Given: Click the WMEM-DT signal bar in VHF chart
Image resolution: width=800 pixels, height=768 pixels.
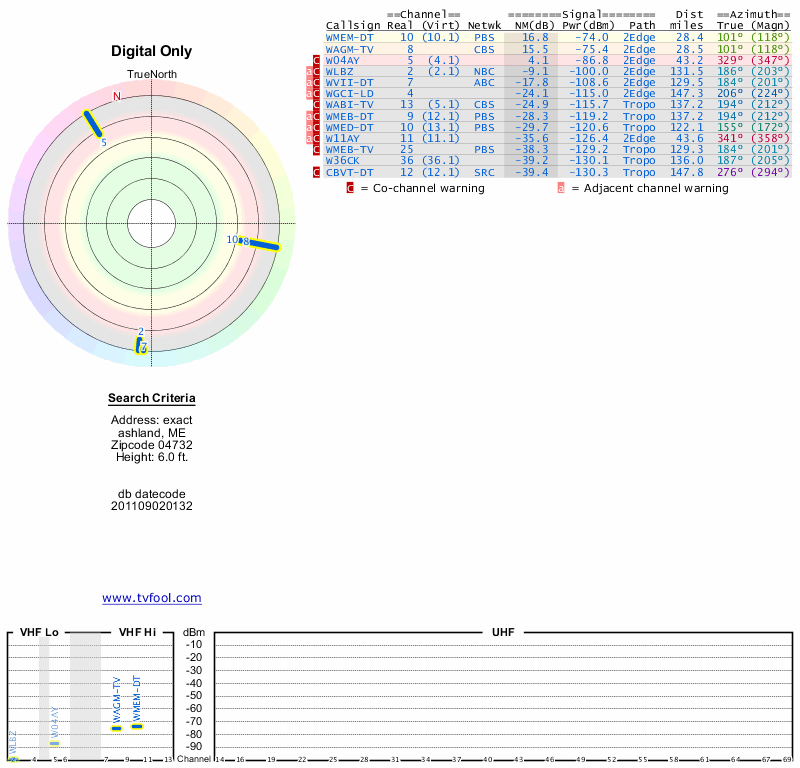Looking at the screenshot, I should (137, 726).
